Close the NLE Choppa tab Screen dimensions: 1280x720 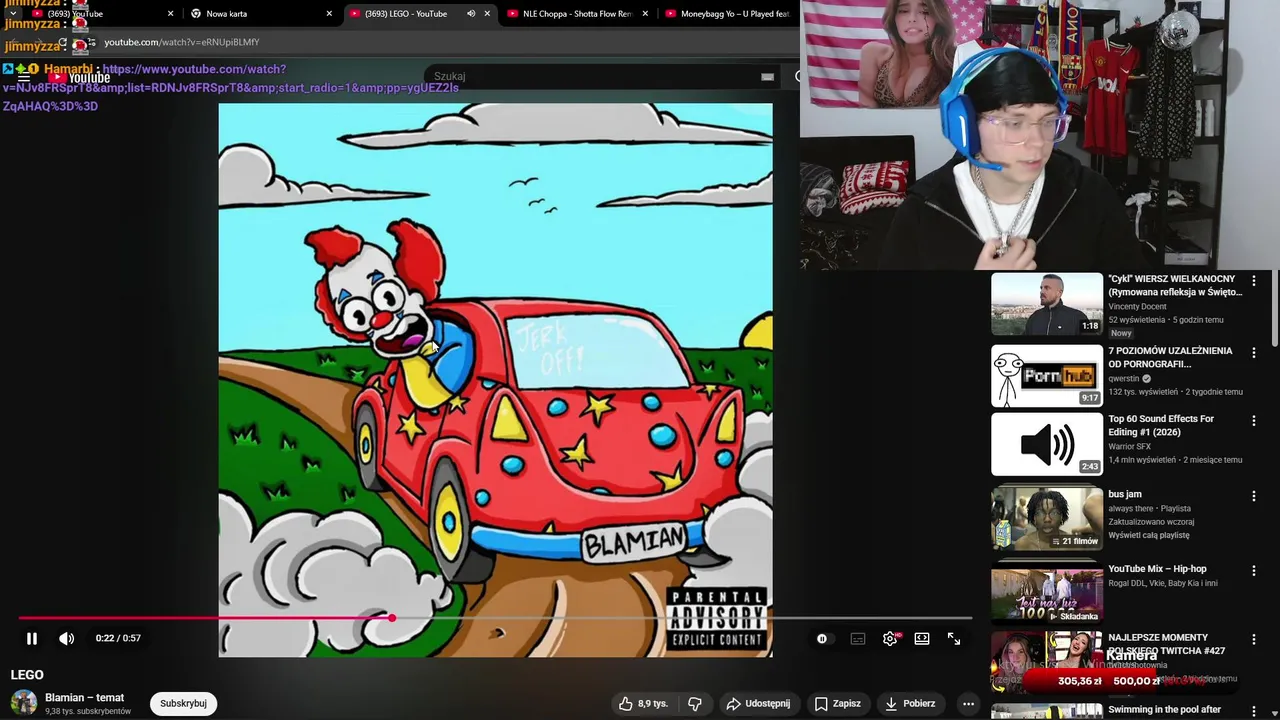(x=645, y=14)
